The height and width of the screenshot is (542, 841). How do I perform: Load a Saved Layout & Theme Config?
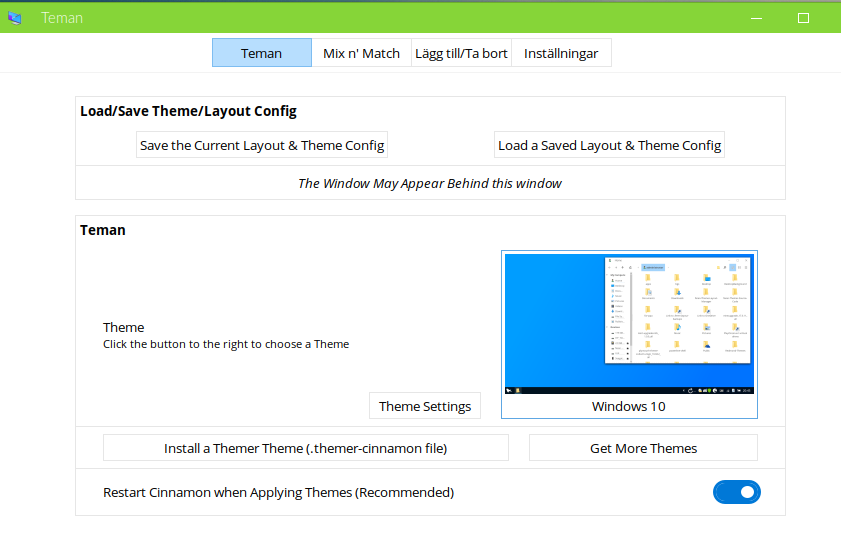609,145
